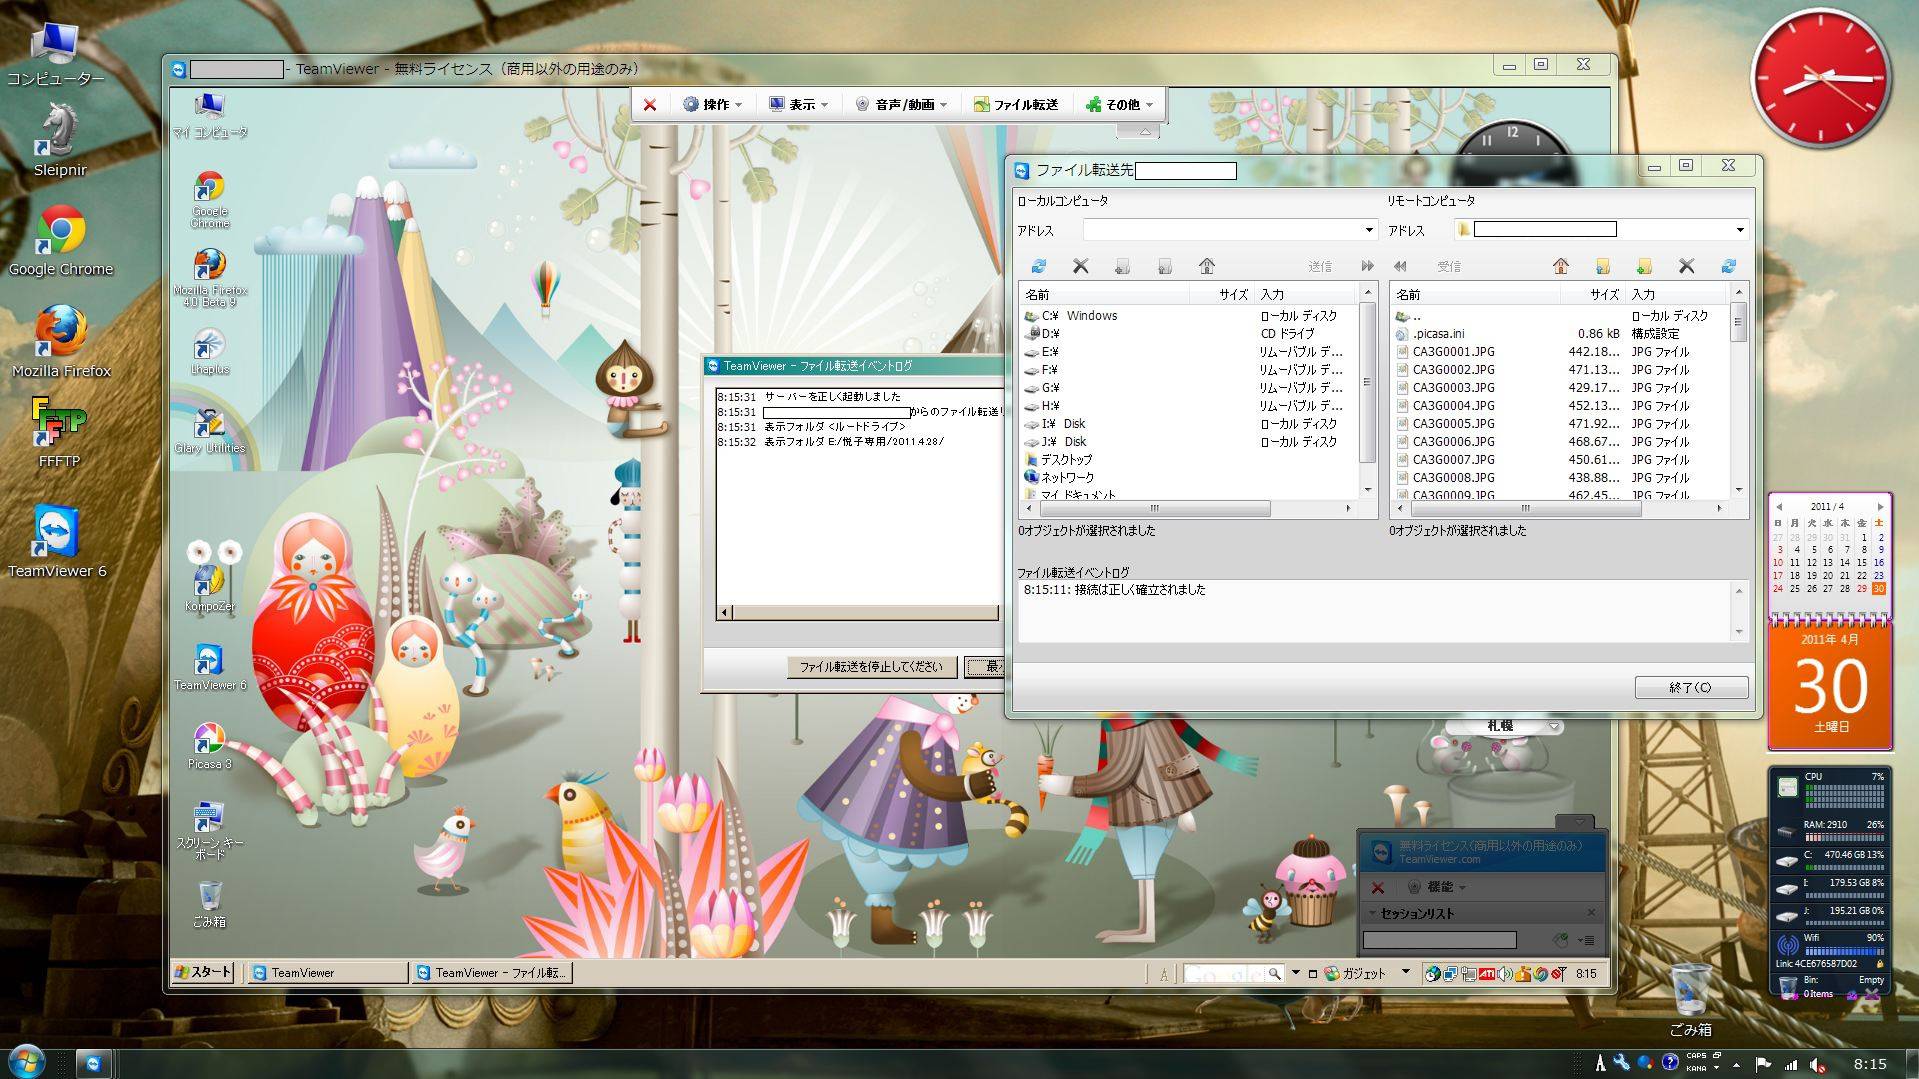Image resolution: width=1919 pixels, height=1079 pixels.
Task: Open the その他 dropdown menu
Action: [1120, 104]
